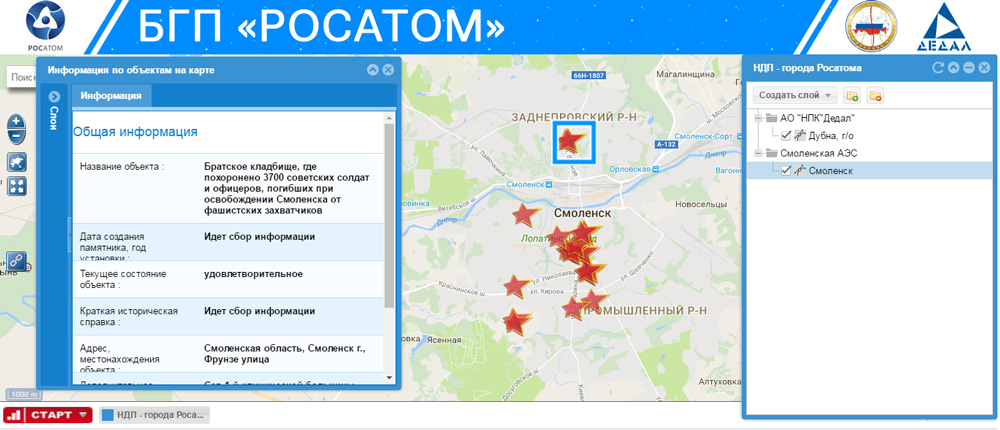
Task: Minimize the НДП - города Росатома panel
Action: click(x=969, y=68)
